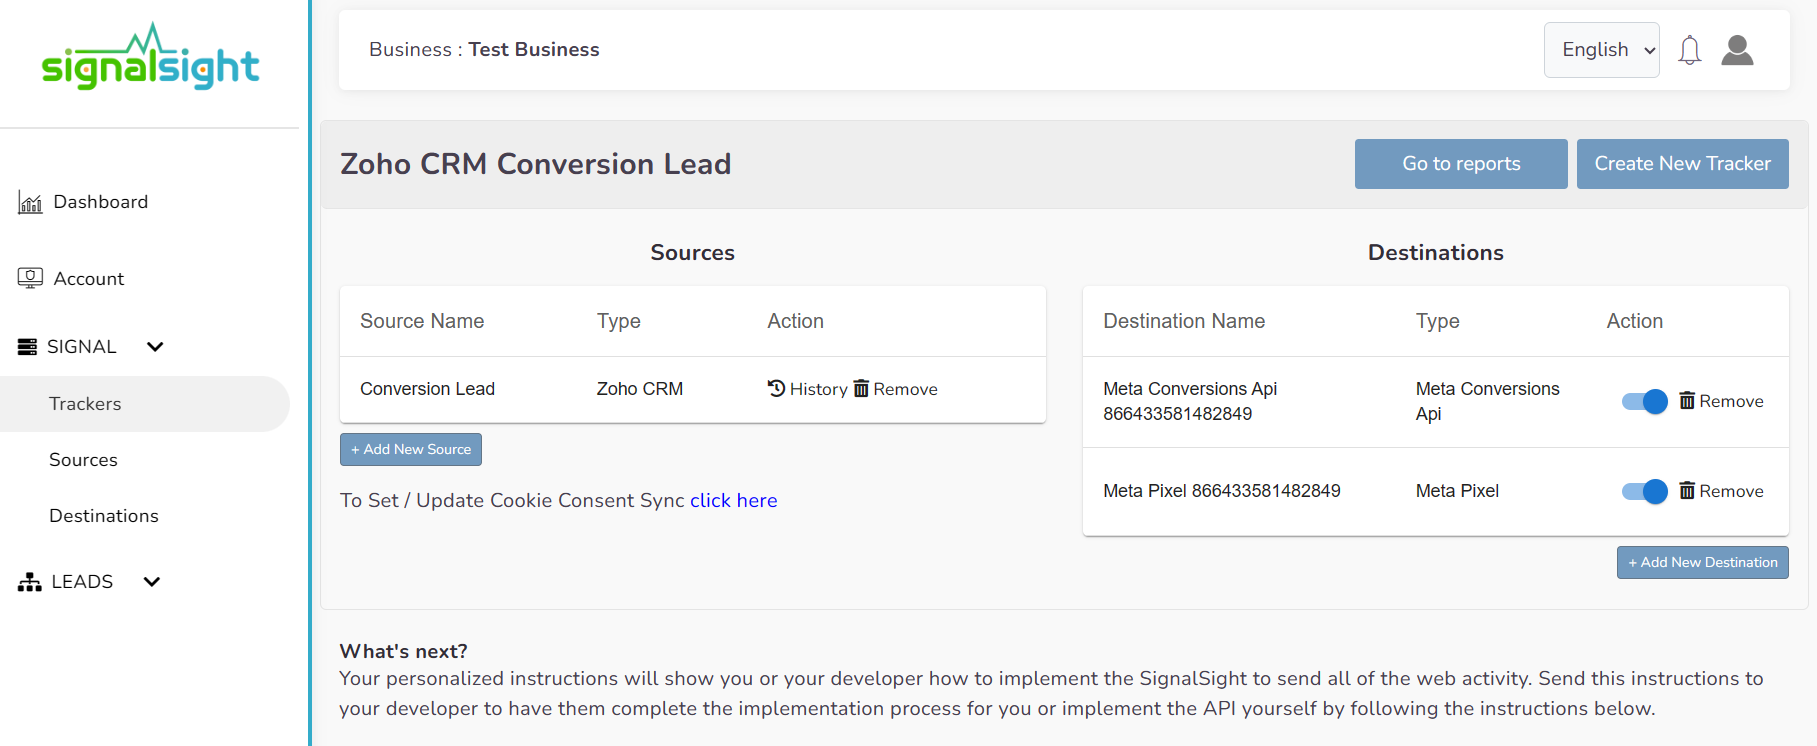Click Meta Pixel 866433581482849 name

1222,491
